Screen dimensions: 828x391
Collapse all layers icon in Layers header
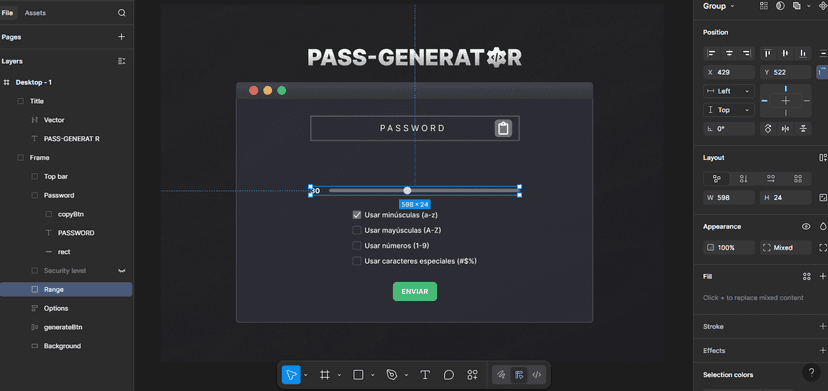pyautogui.click(x=121, y=61)
